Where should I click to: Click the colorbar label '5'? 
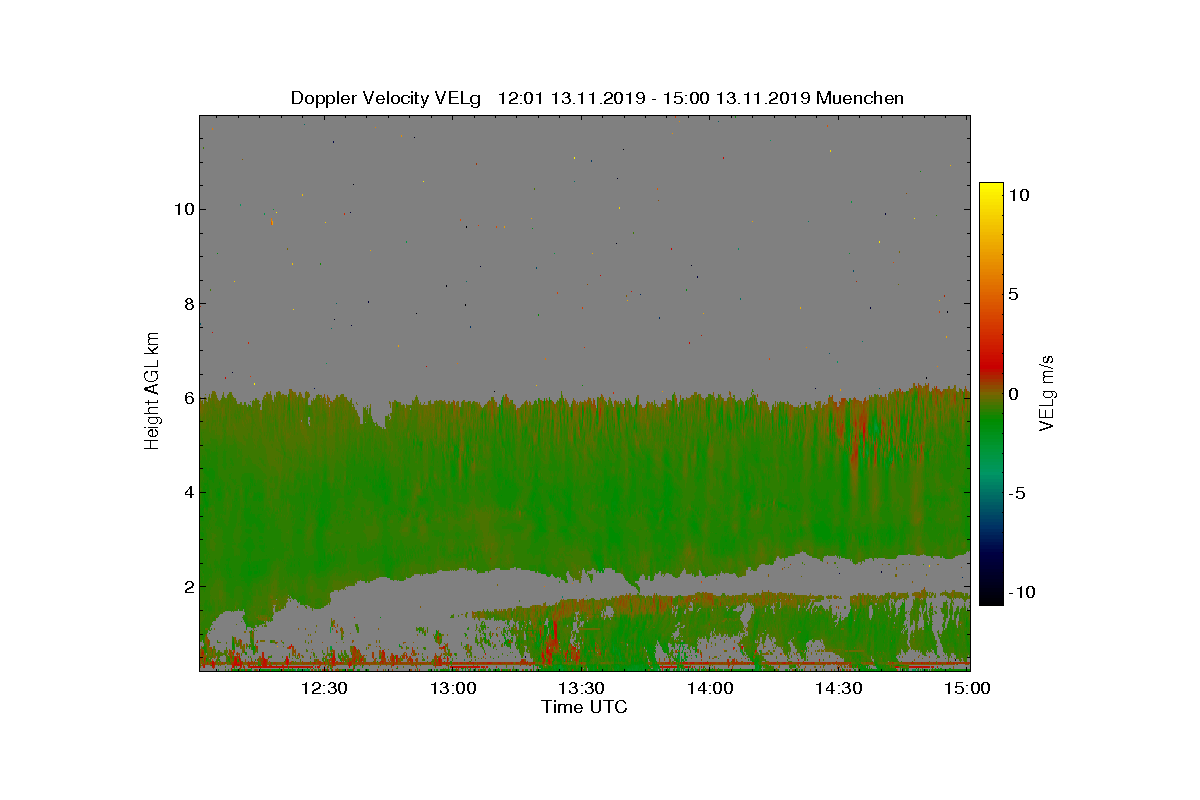1014,295
